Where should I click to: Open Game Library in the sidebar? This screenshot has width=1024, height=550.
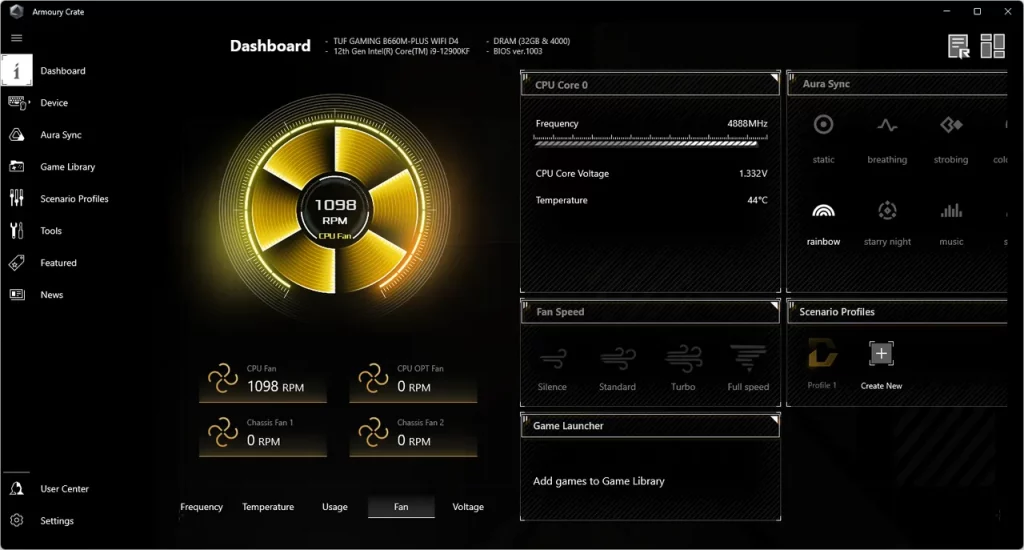pyautogui.click(x=68, y=167)
